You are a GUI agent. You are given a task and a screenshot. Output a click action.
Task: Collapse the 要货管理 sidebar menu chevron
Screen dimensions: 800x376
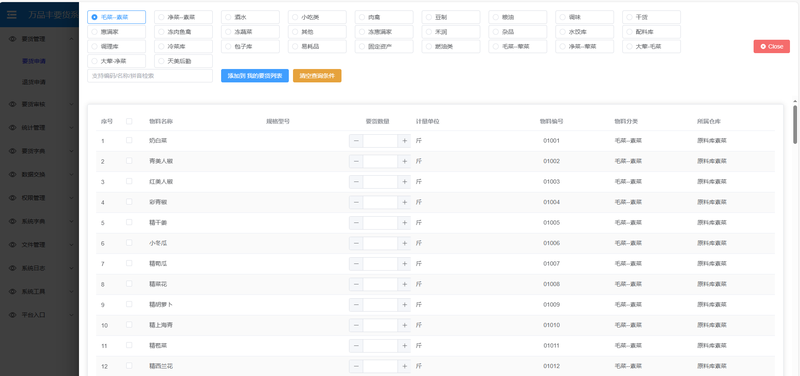click(71, 39)
